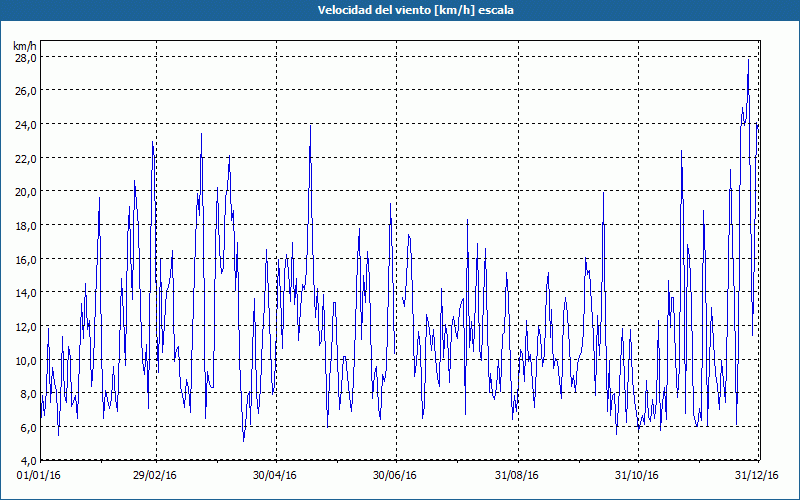Click the 24,0 y-axis label
Screen dimensions: 800x500
tap(25, 124)
